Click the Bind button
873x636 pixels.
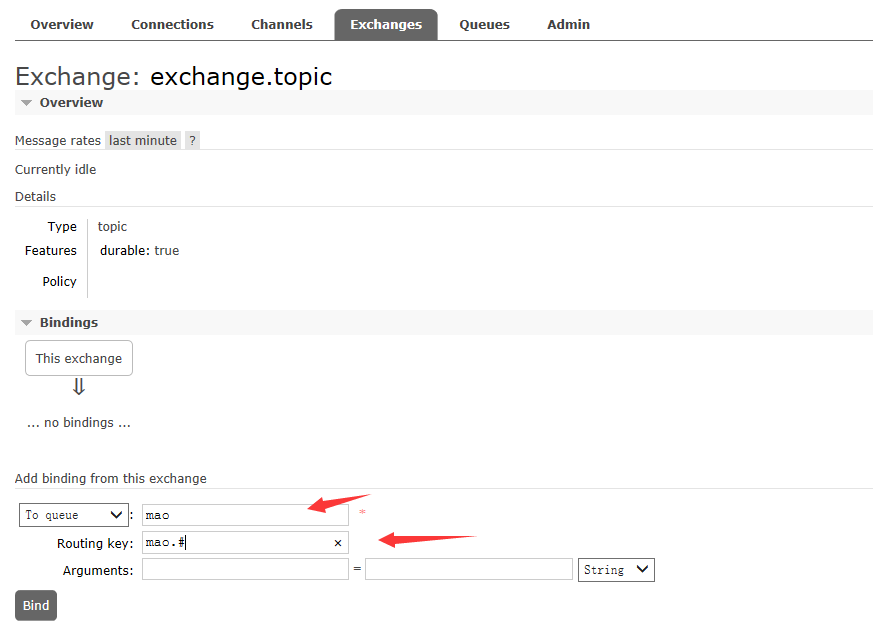pos(36,605)
